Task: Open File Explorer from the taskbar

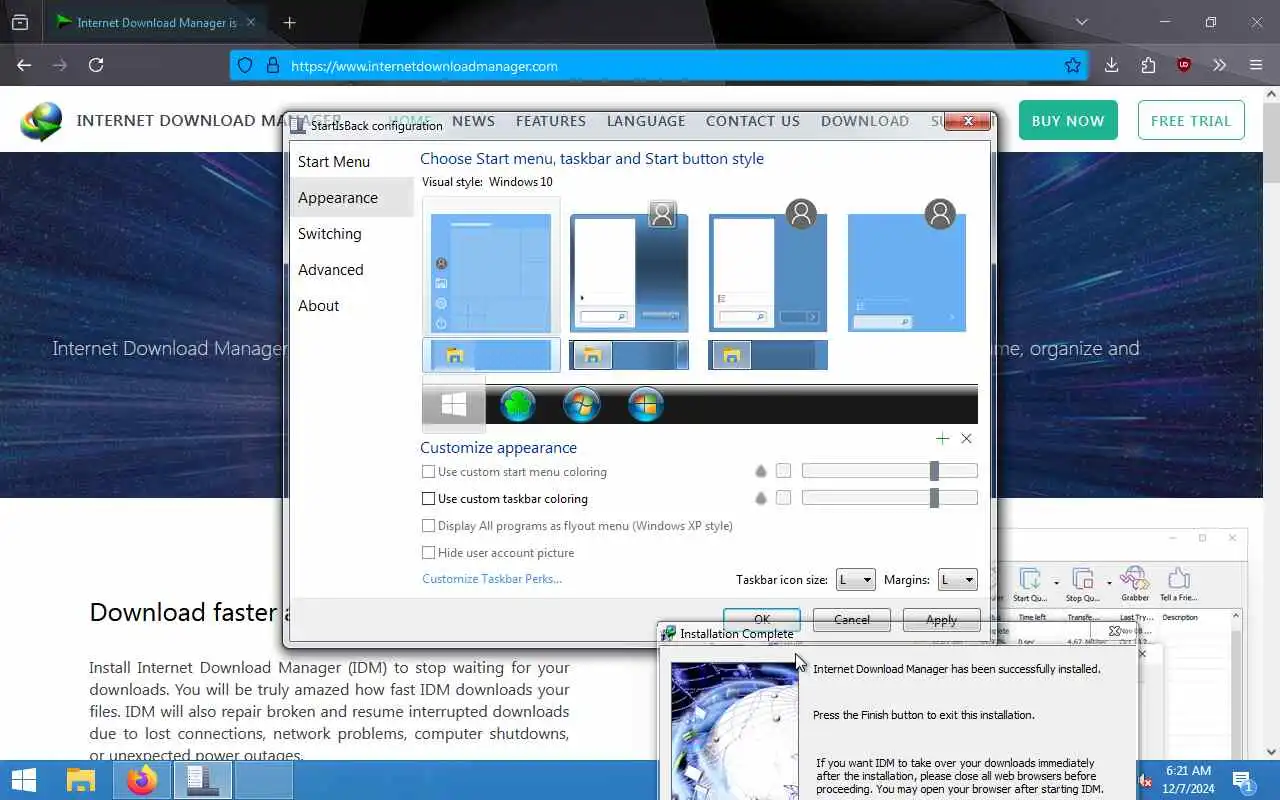Action: coord(81,780)
